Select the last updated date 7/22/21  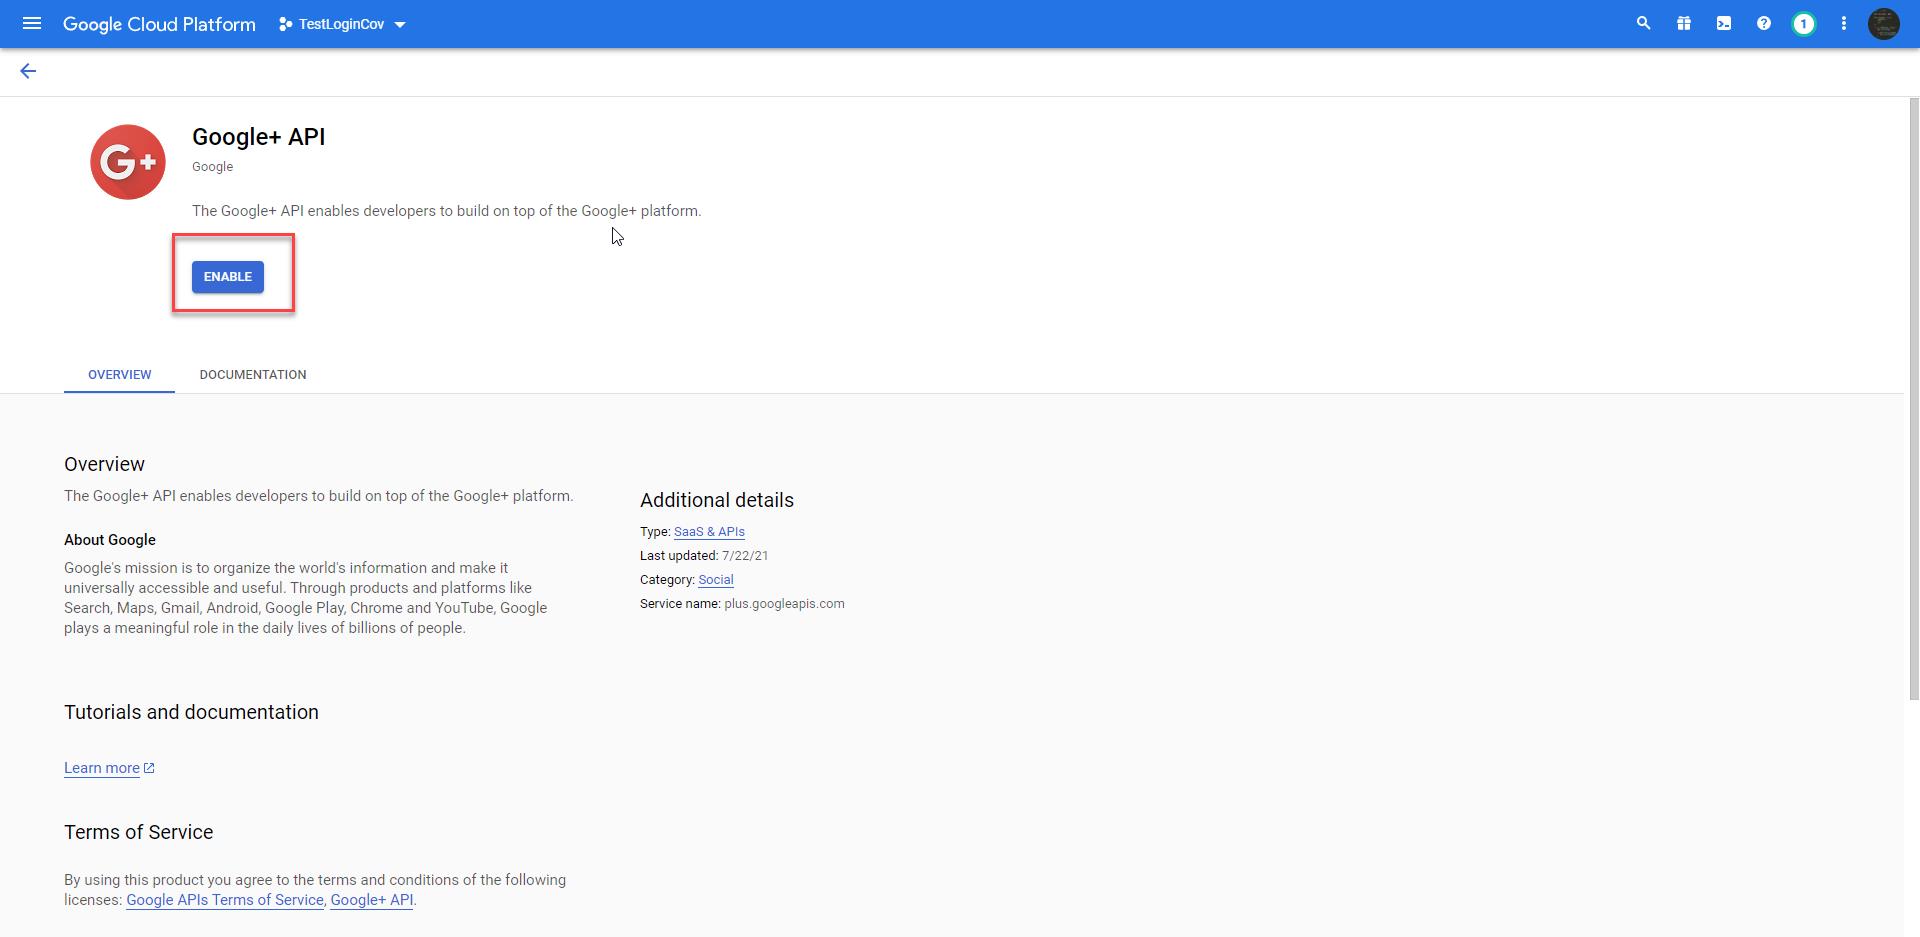(x=745, y=556)
